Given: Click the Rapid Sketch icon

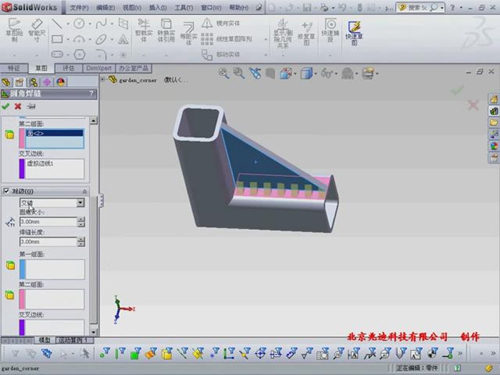Looking at the screenshot, I should 354,33.
